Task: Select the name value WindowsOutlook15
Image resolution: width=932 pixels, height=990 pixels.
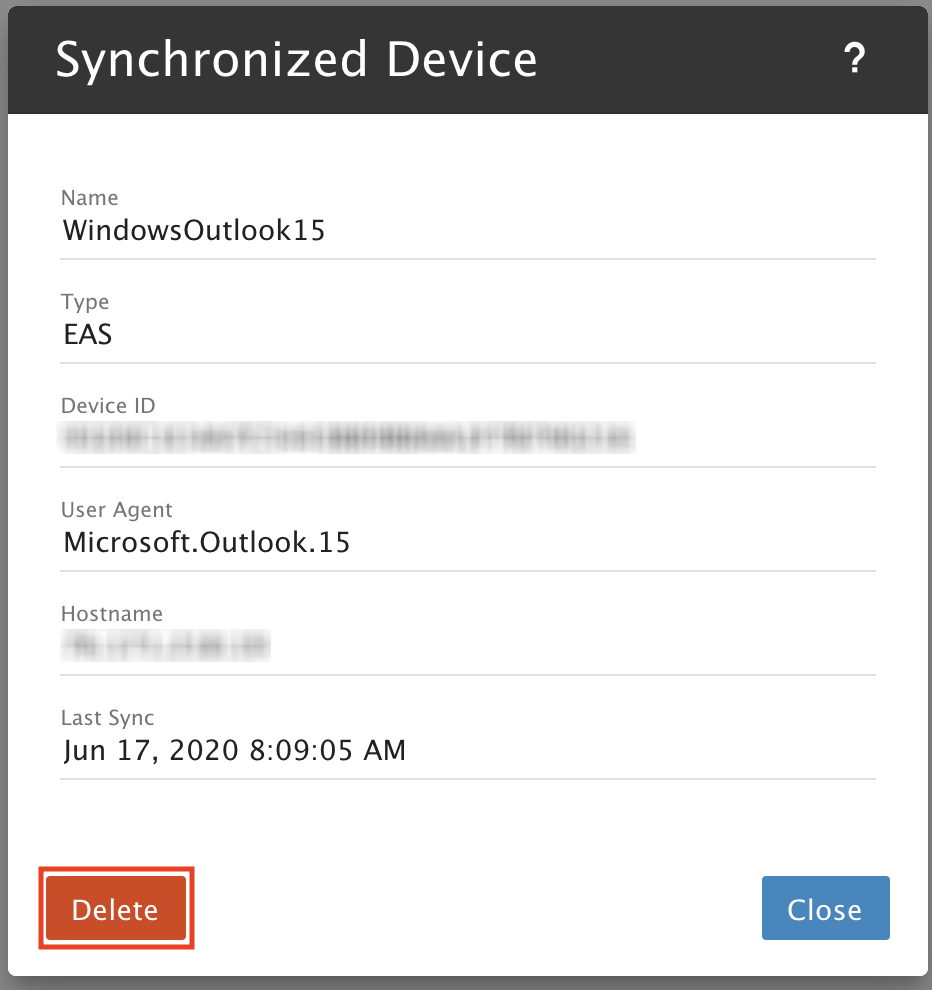Action: pyautogui.click(x=194, y=230)
